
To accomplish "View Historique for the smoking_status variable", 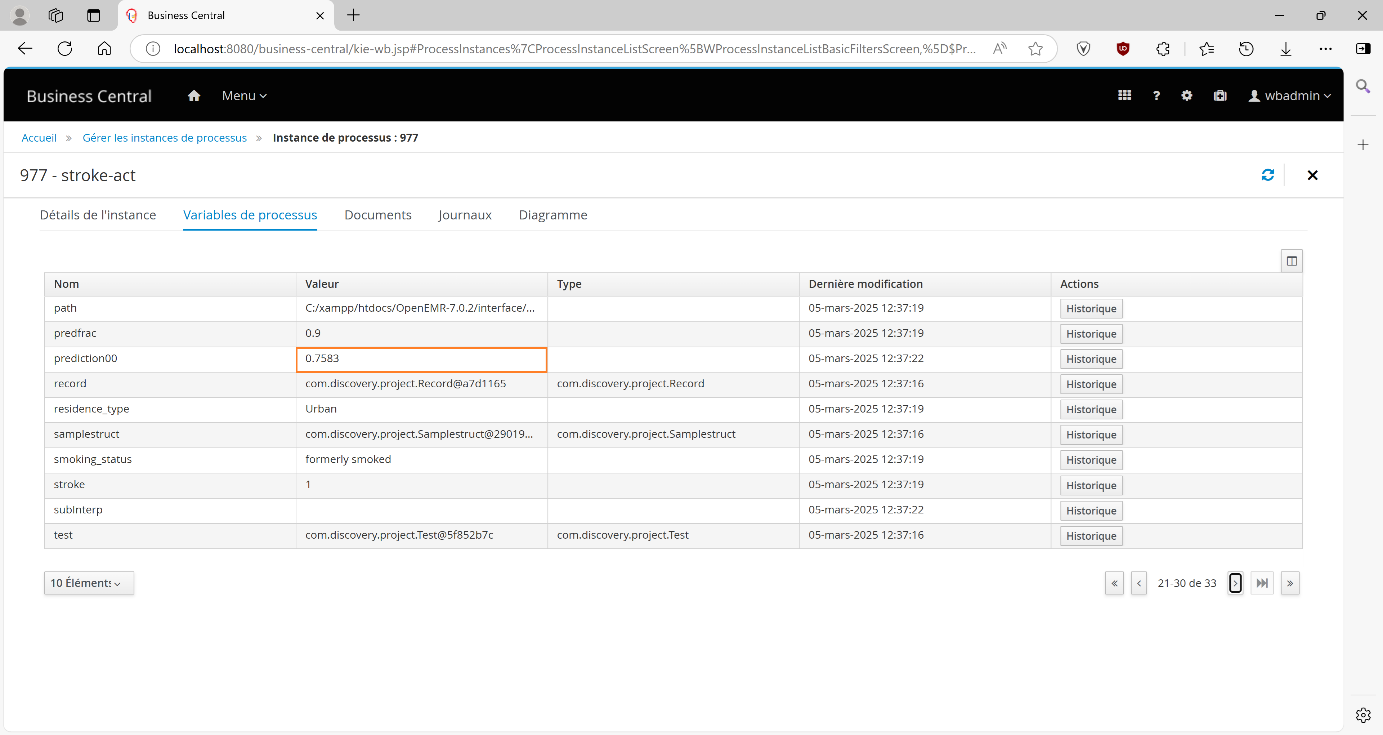I will point(1090,459).
